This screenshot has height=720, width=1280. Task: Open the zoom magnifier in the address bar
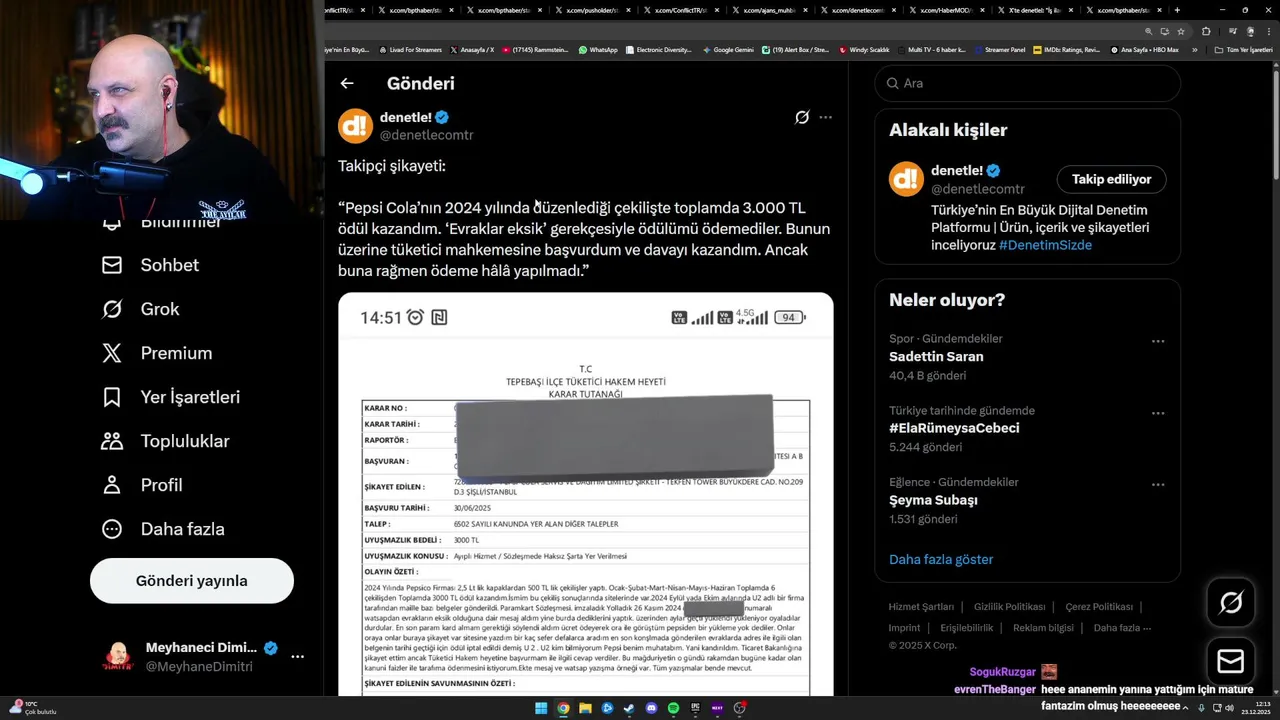[x=1149, y=31]
